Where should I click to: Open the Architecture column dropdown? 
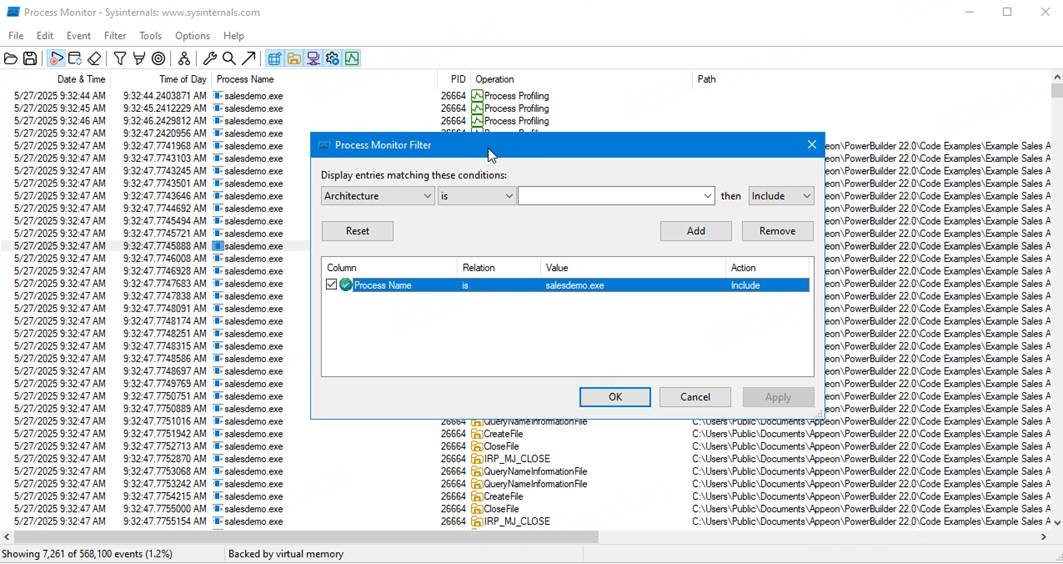coord(378,196)
